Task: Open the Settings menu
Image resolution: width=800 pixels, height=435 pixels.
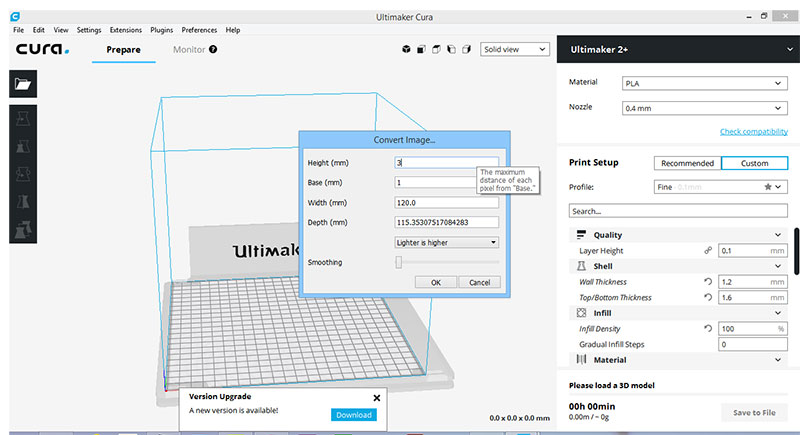Action: tap(89, 30)
